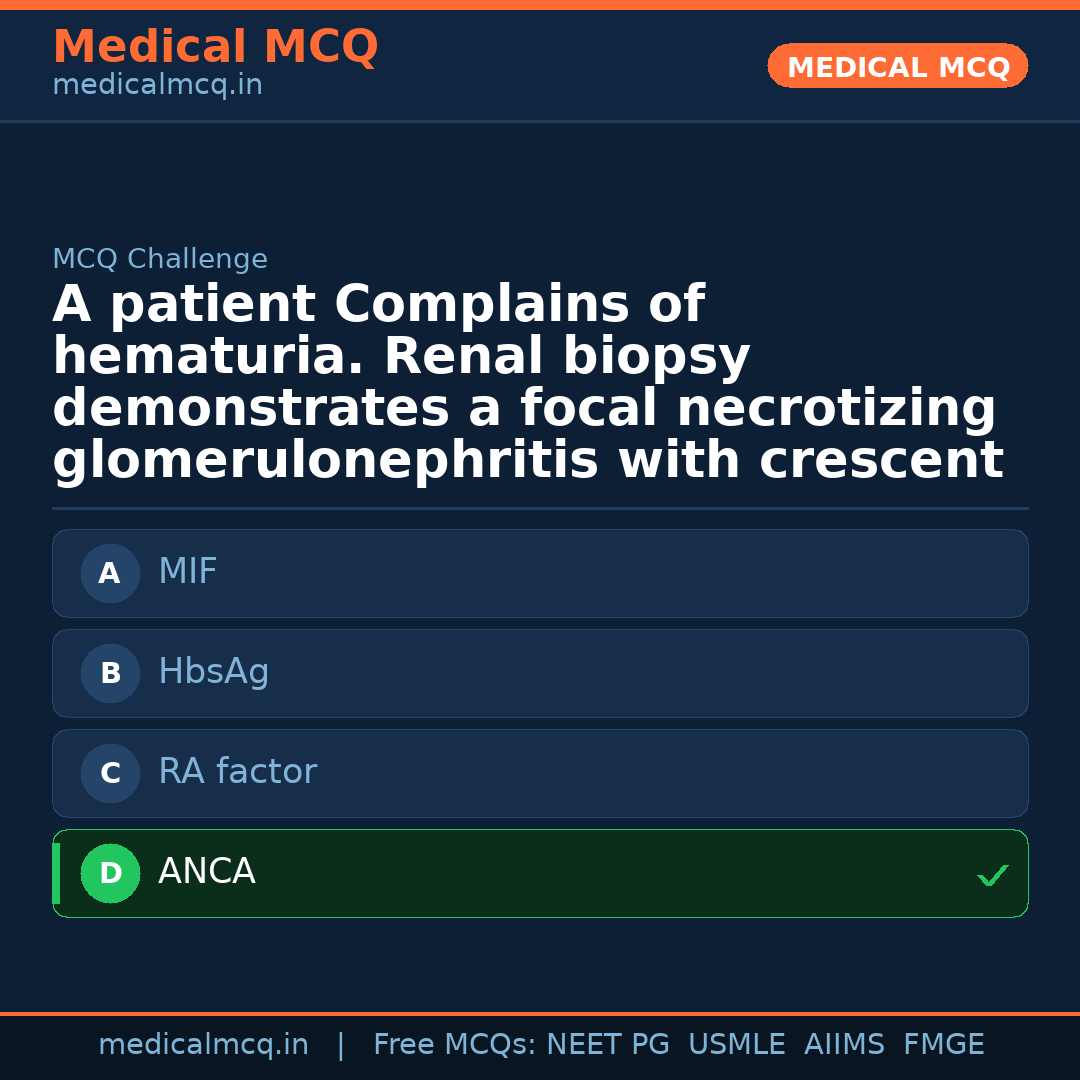Screen dimensions: 1080x1080
Task: Click the MCQ Challenge label
Action: pyautogui.click(x=160, y=260)
